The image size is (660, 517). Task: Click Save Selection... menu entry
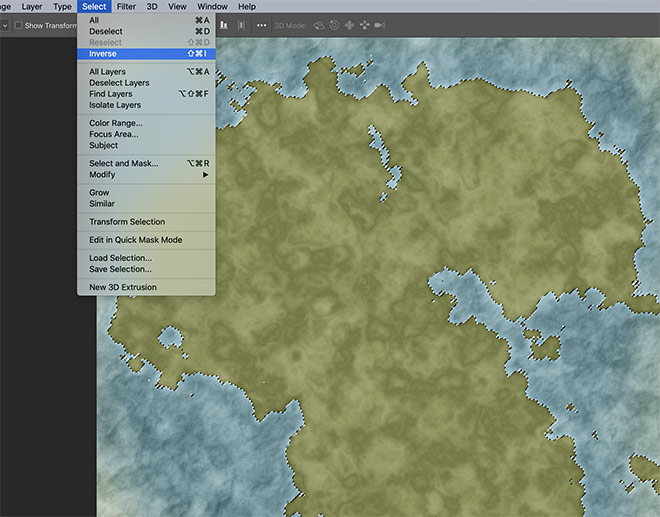click(x=120, y=269)
